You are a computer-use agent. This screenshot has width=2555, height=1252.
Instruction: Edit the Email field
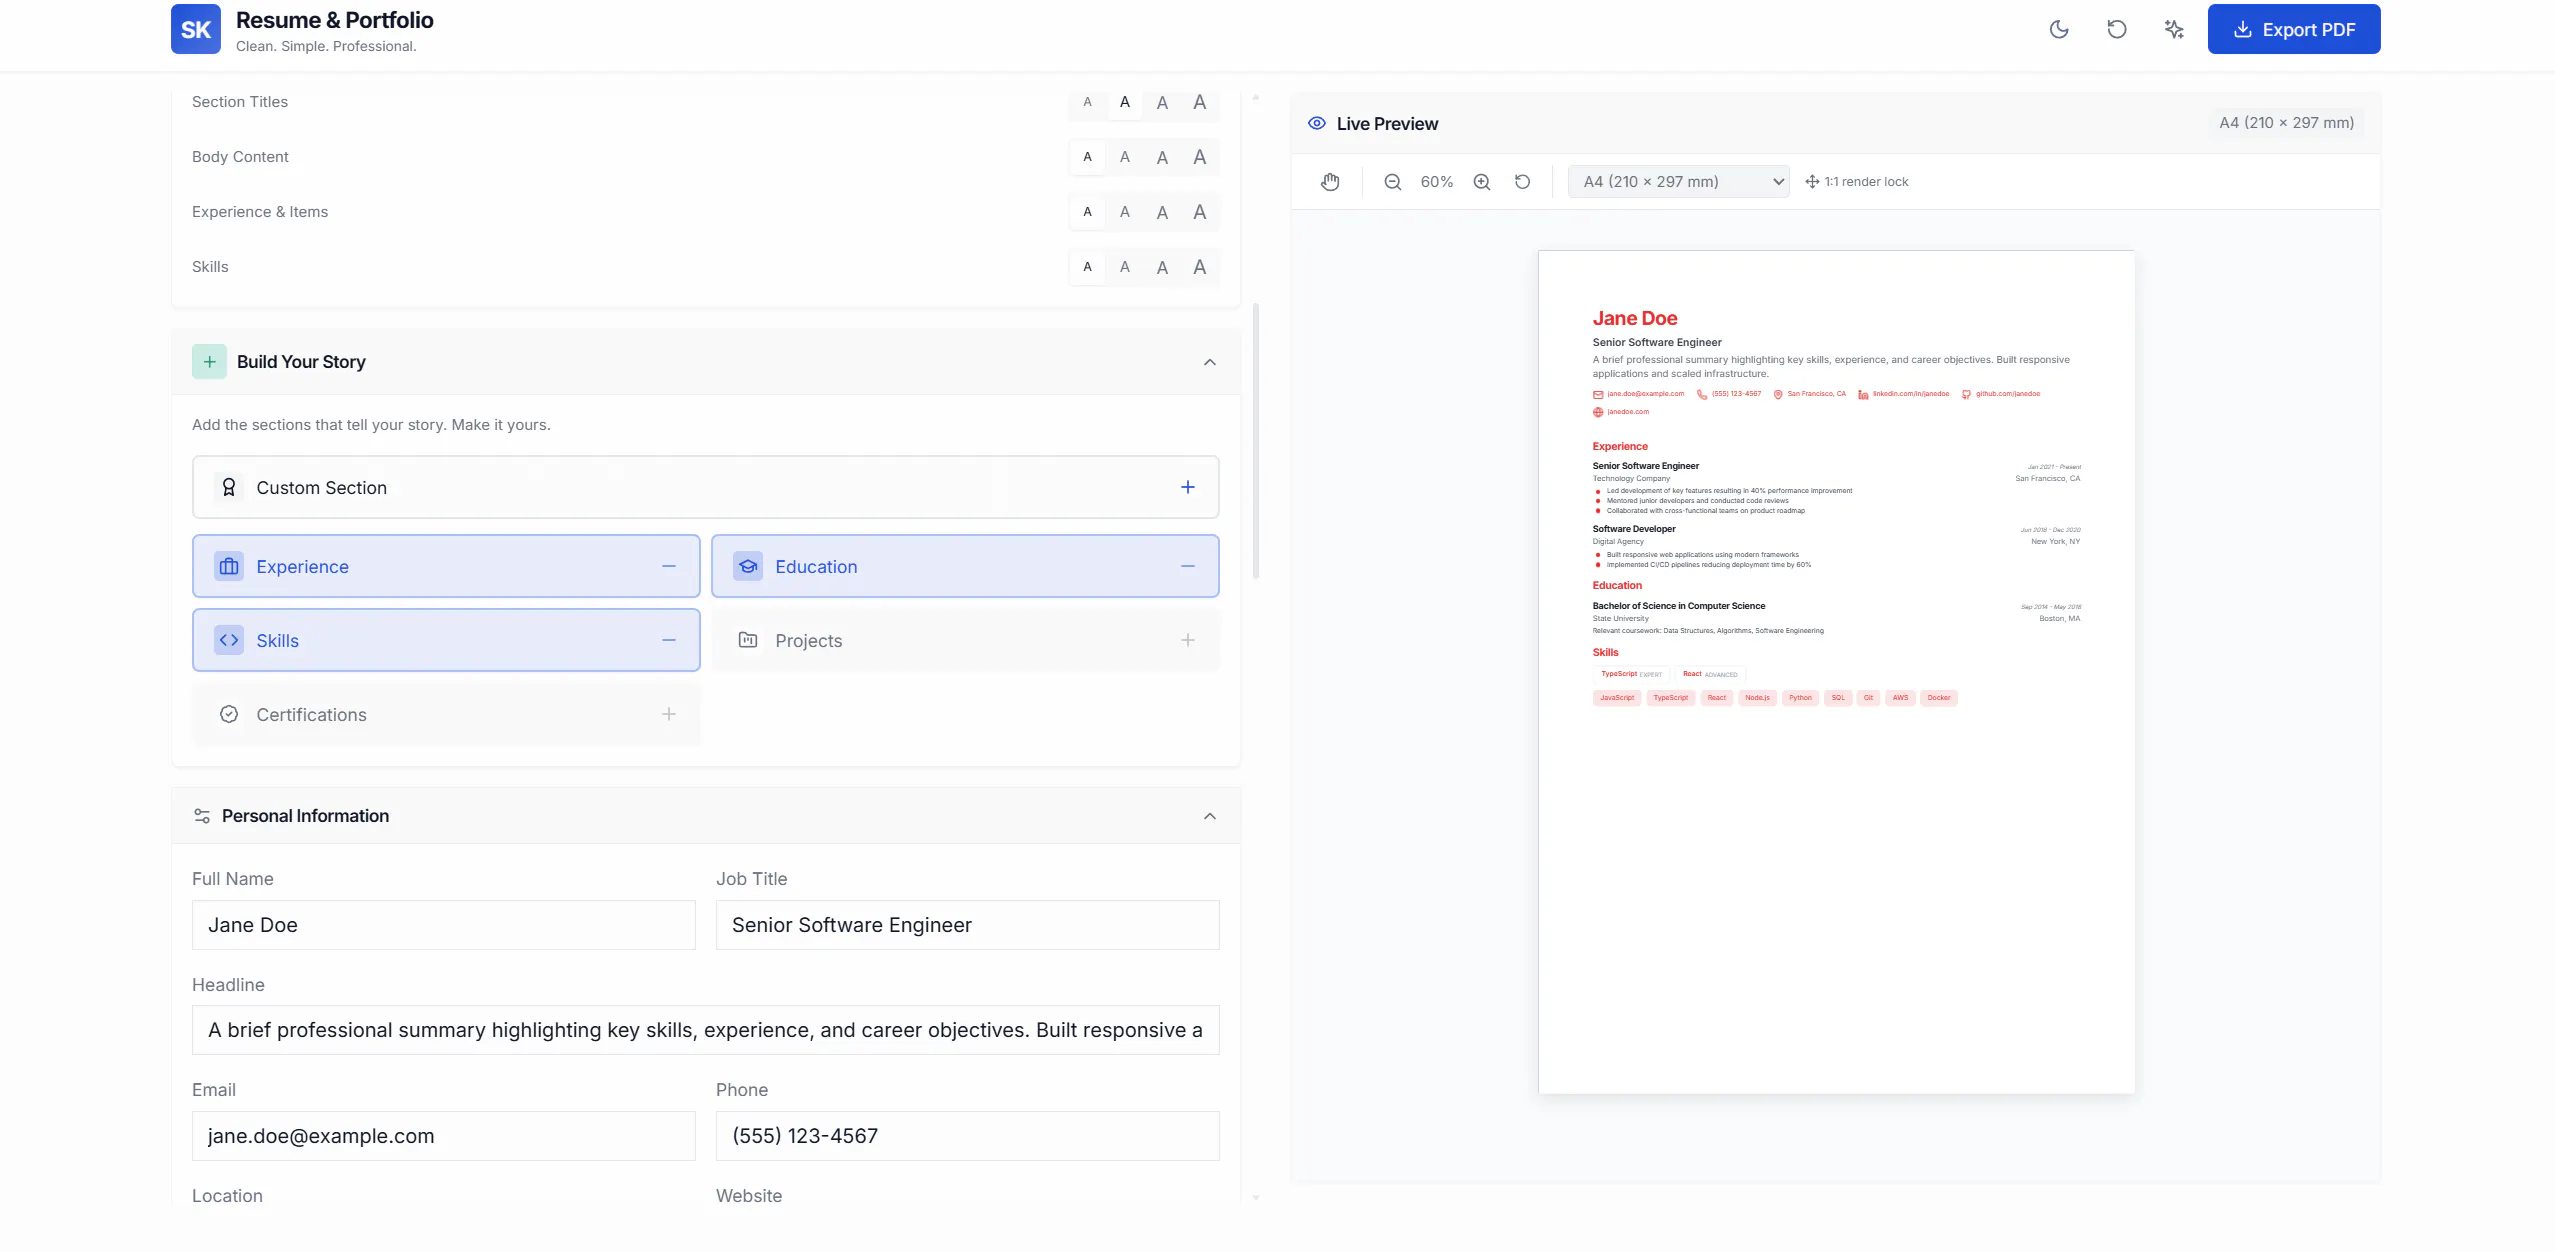pos(444,1136)
